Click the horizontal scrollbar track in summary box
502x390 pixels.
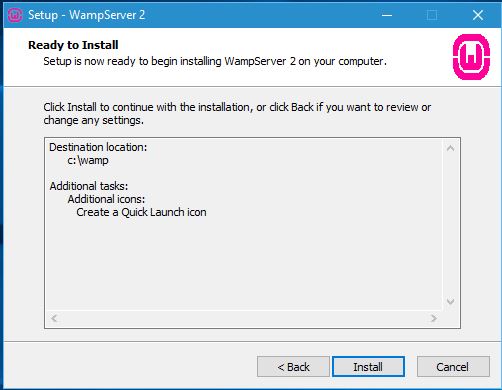tap(244, 318)
